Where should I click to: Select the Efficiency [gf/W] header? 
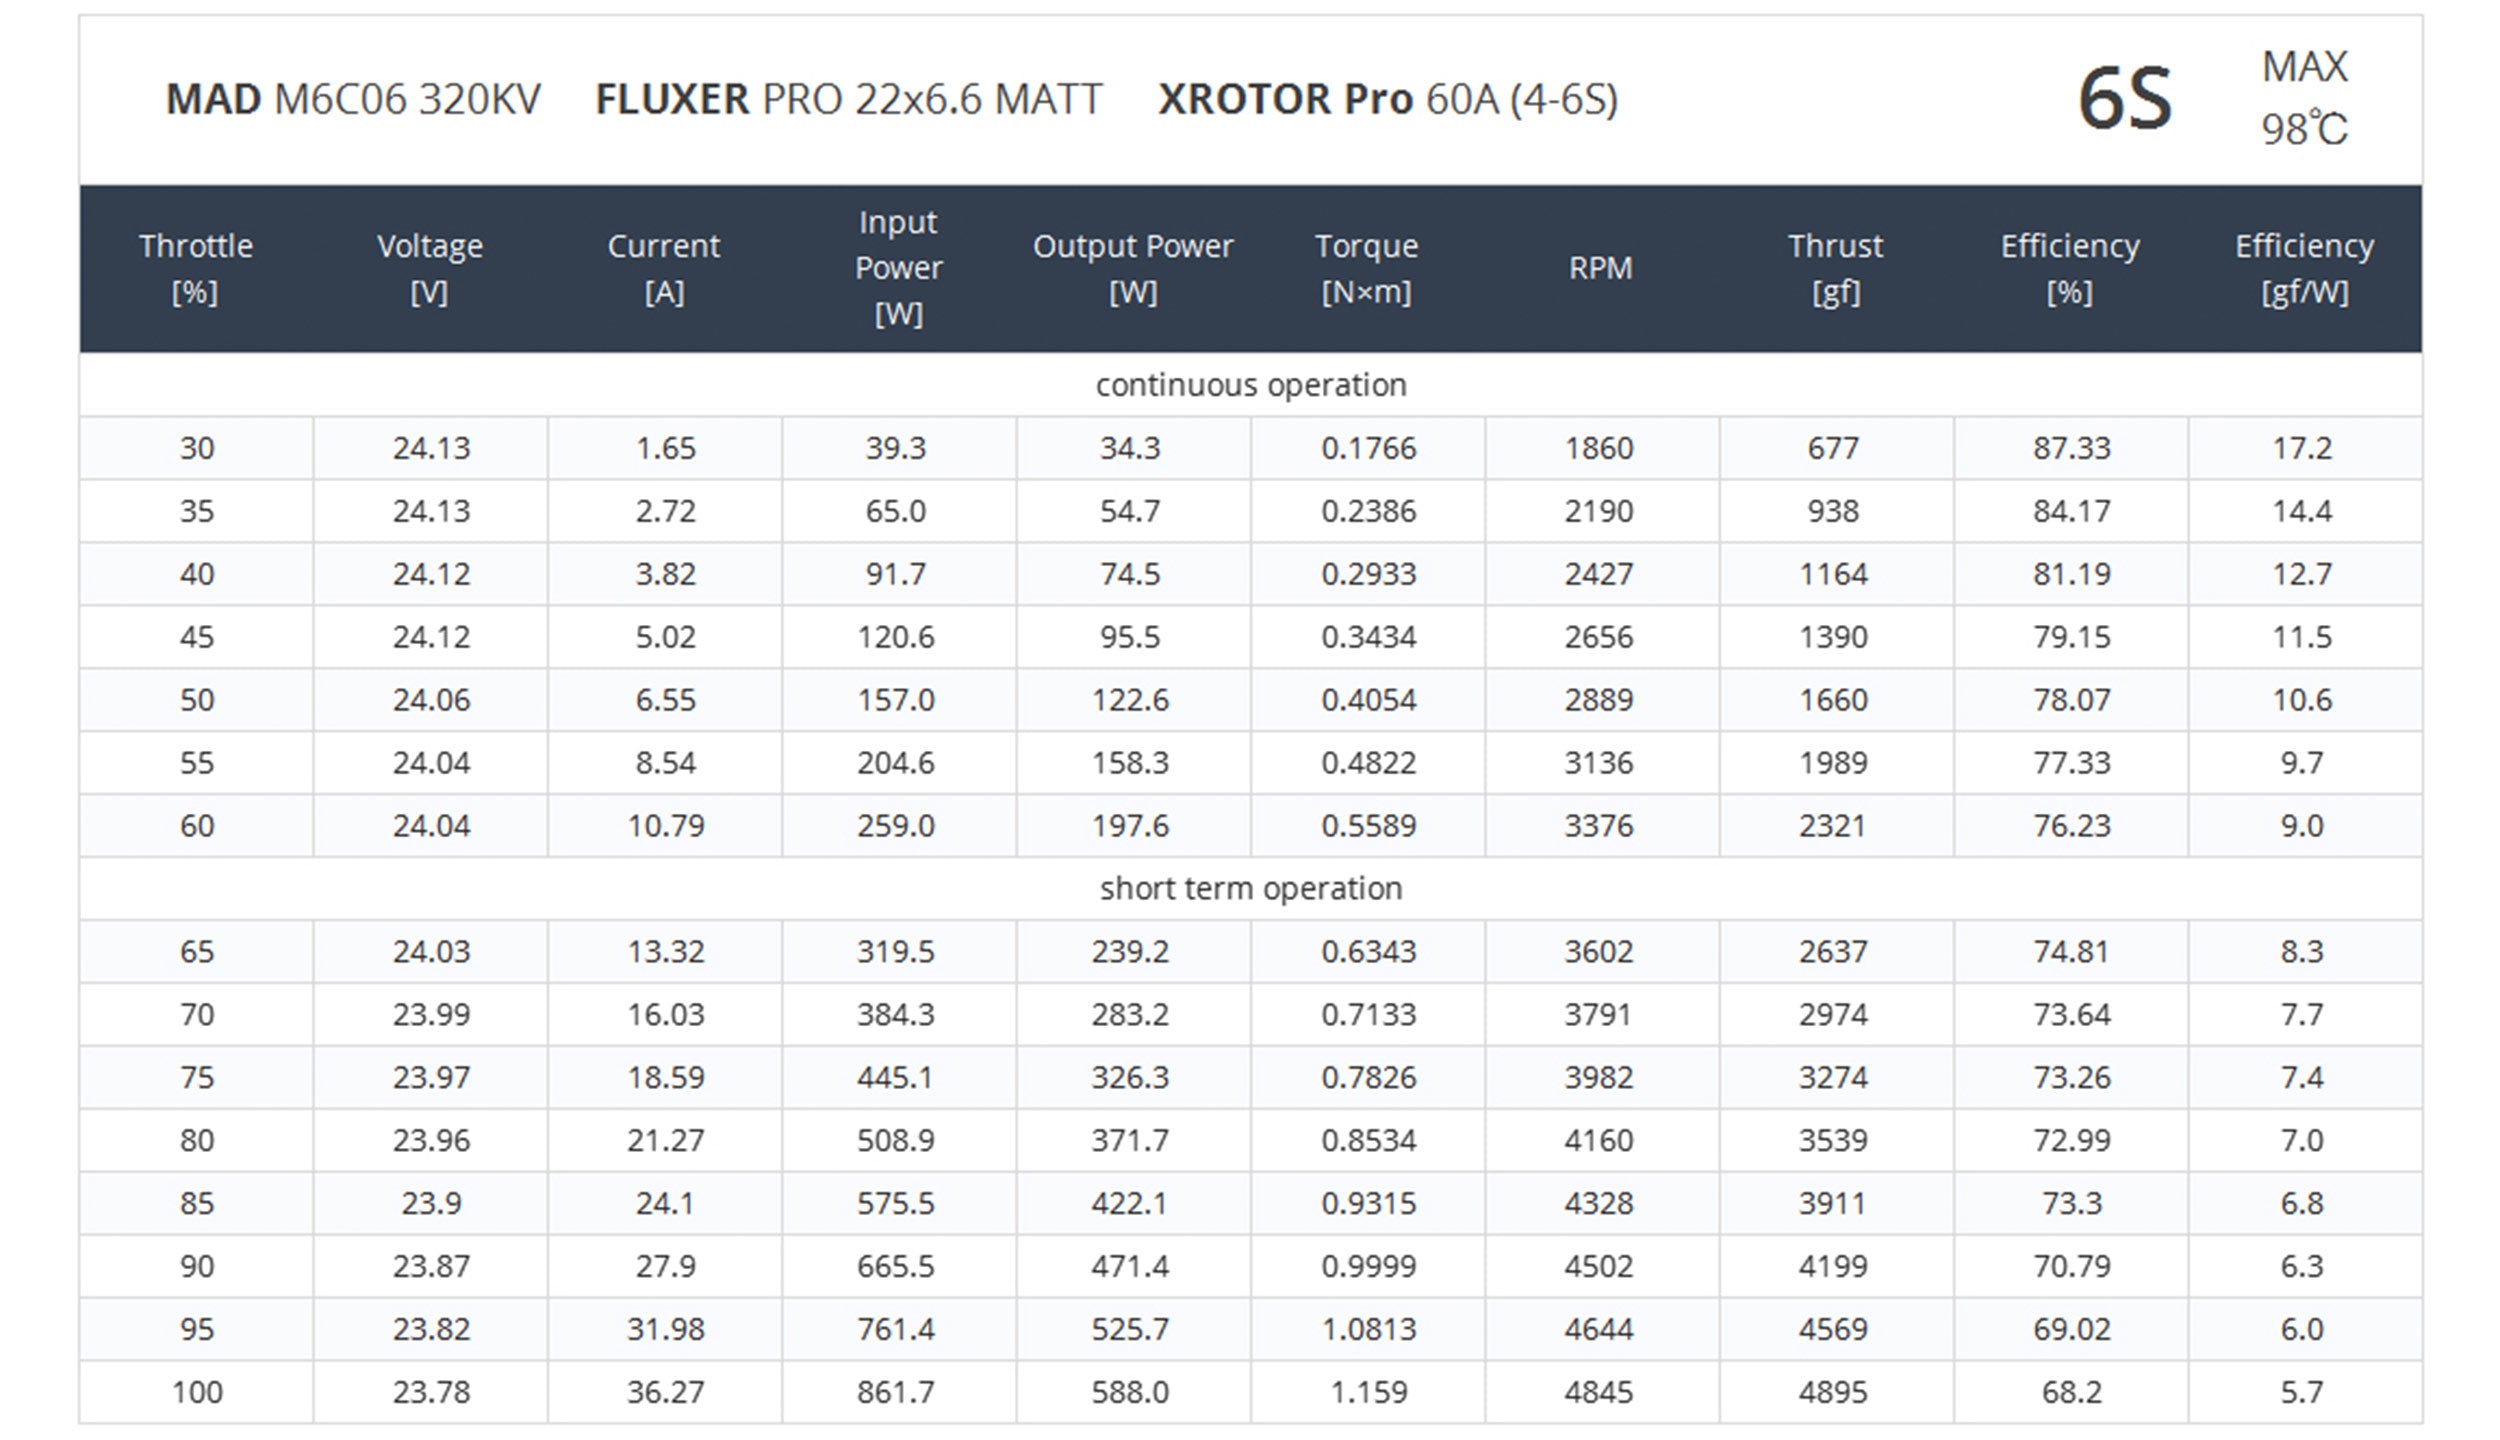(2305, 268)
